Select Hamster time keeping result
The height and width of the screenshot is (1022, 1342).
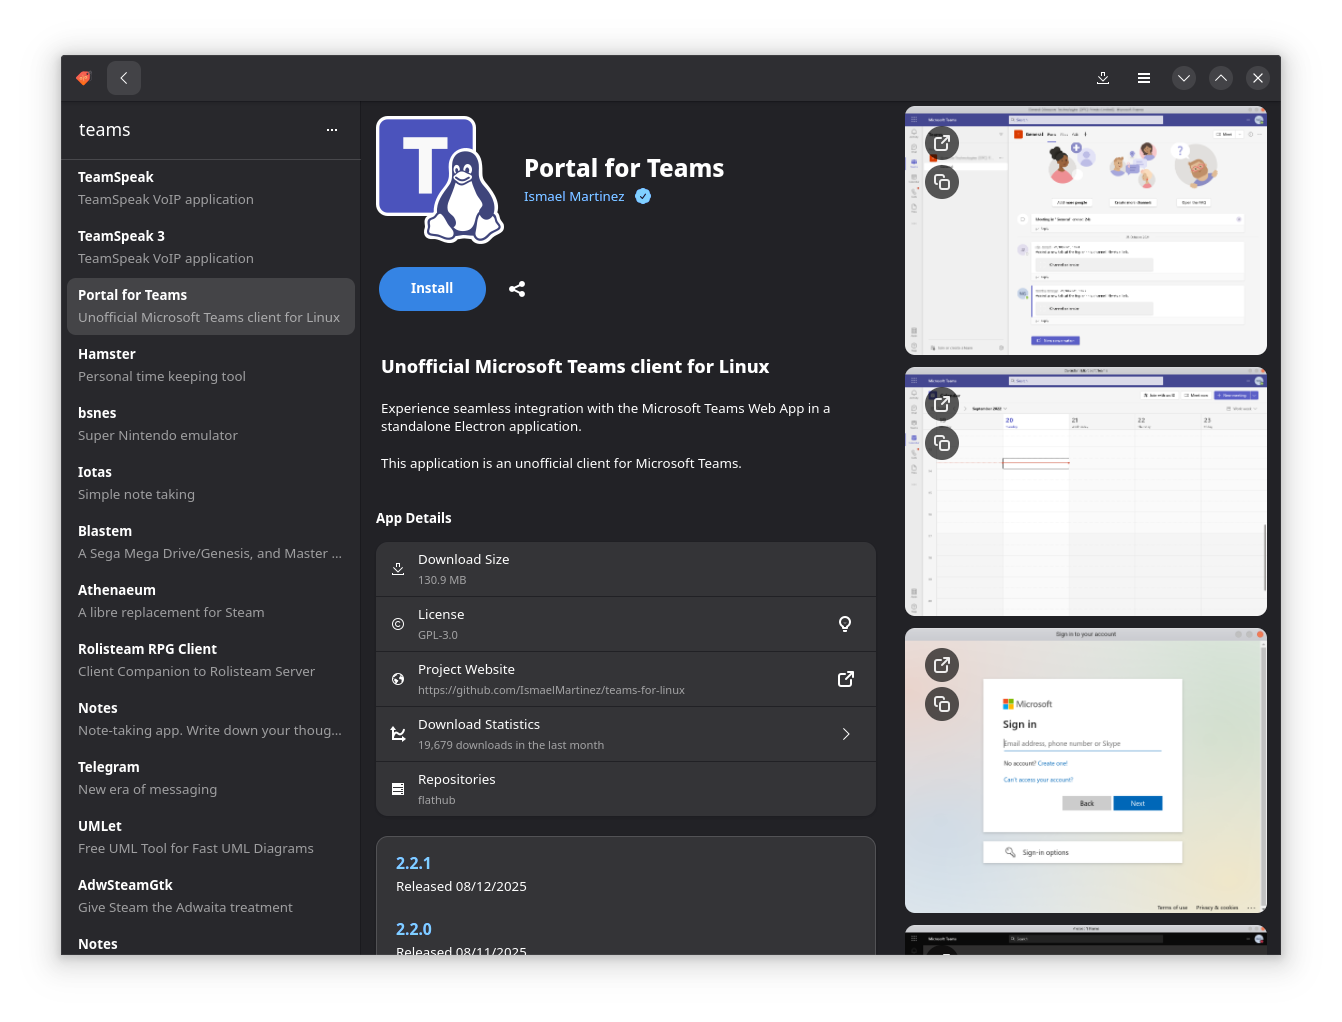(x=211, y=365)
